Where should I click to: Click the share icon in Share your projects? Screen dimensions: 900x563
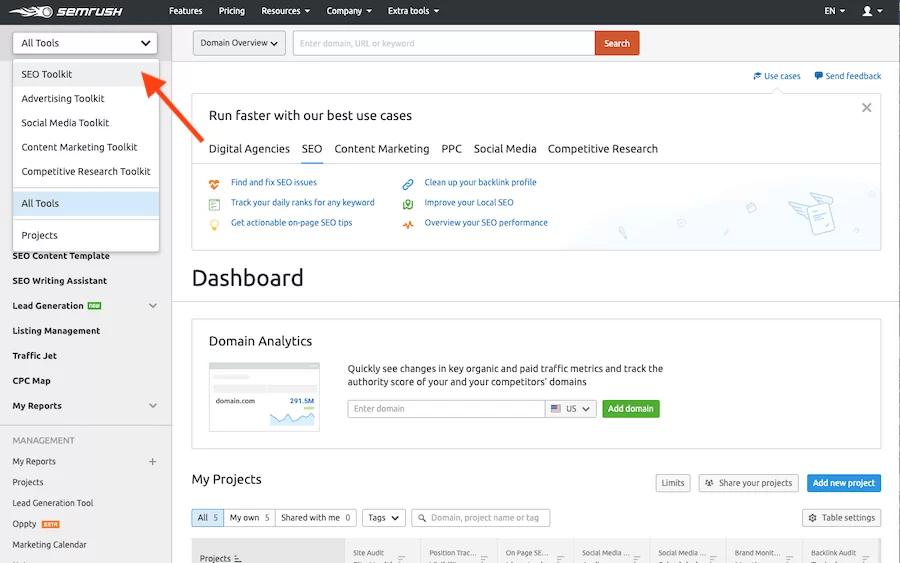pyautogui.click(x=709, y=483)
